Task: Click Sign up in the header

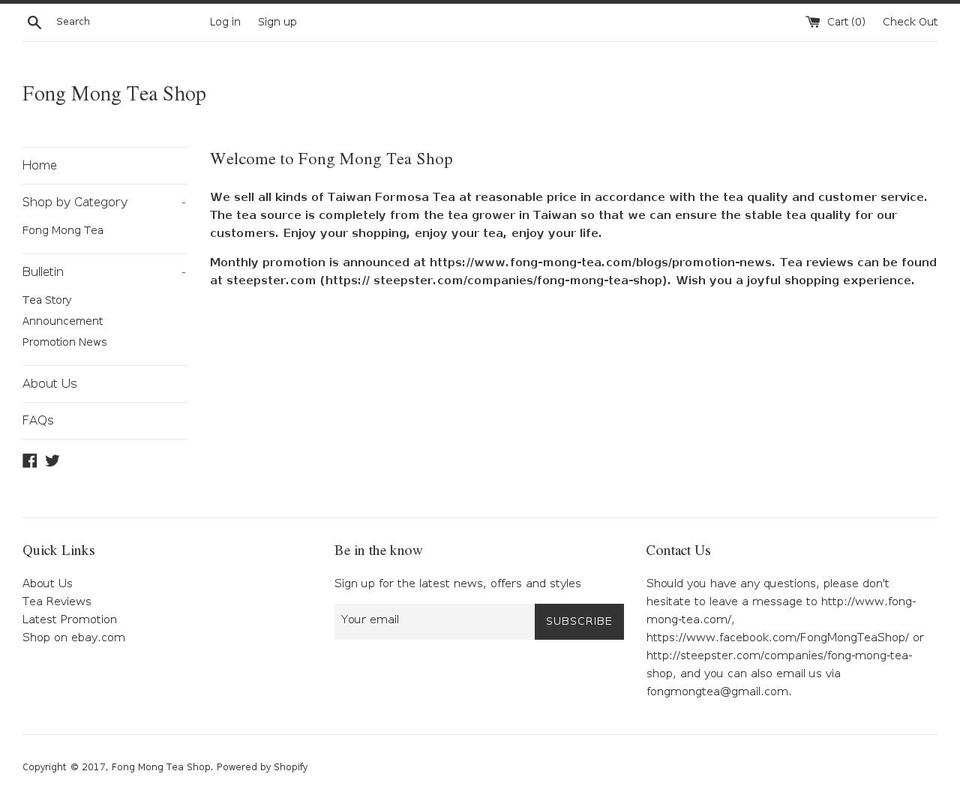Action: pos(277,21)
